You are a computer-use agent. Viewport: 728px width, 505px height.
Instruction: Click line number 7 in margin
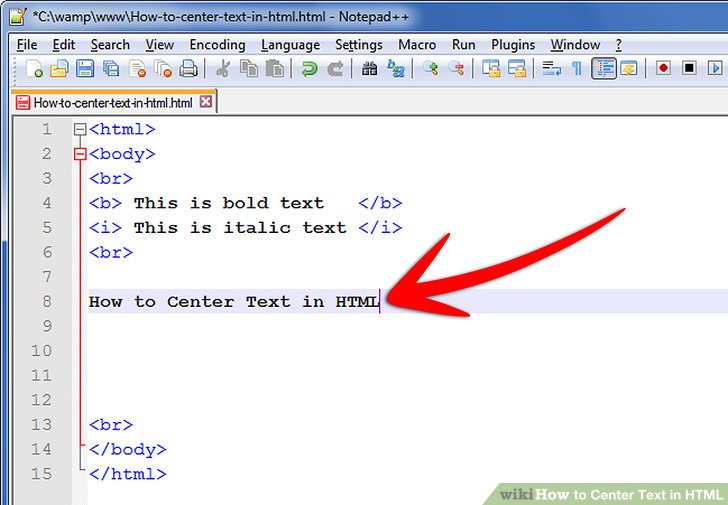47,277
